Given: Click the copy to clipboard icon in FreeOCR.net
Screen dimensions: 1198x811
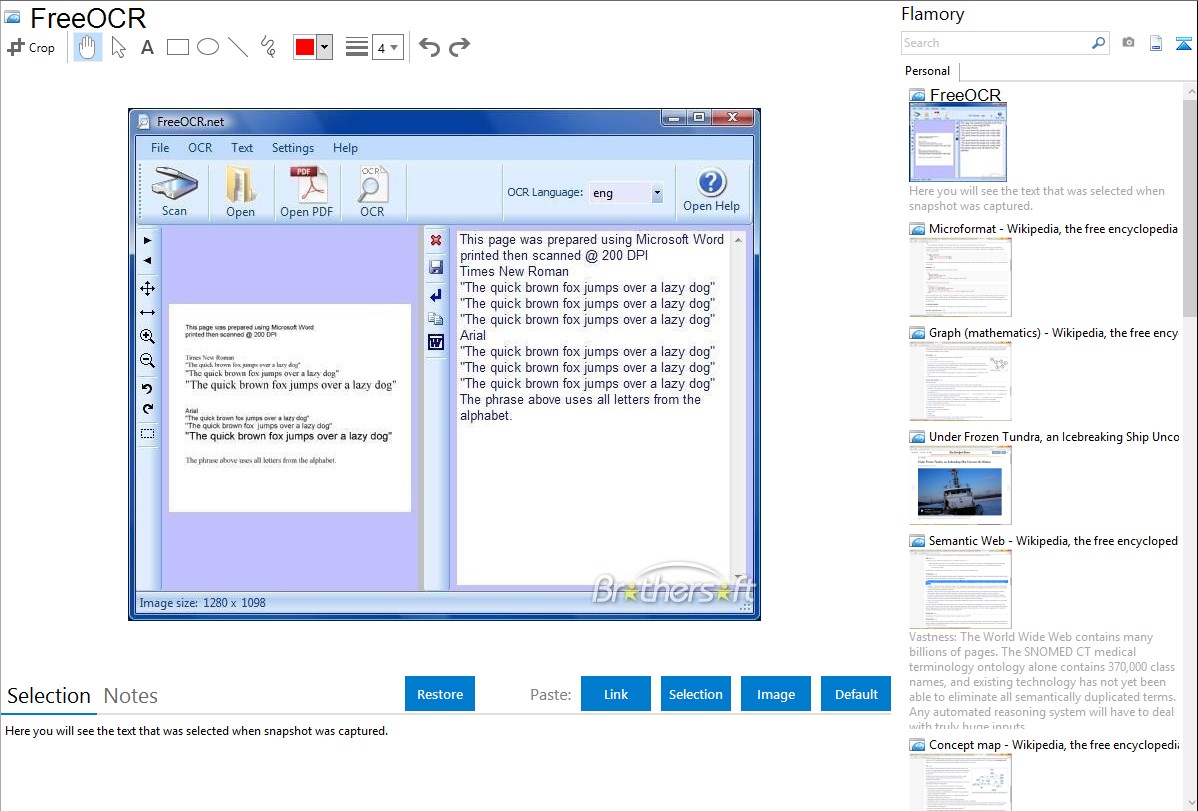Looking at the screenshot, I should [435, 319].
